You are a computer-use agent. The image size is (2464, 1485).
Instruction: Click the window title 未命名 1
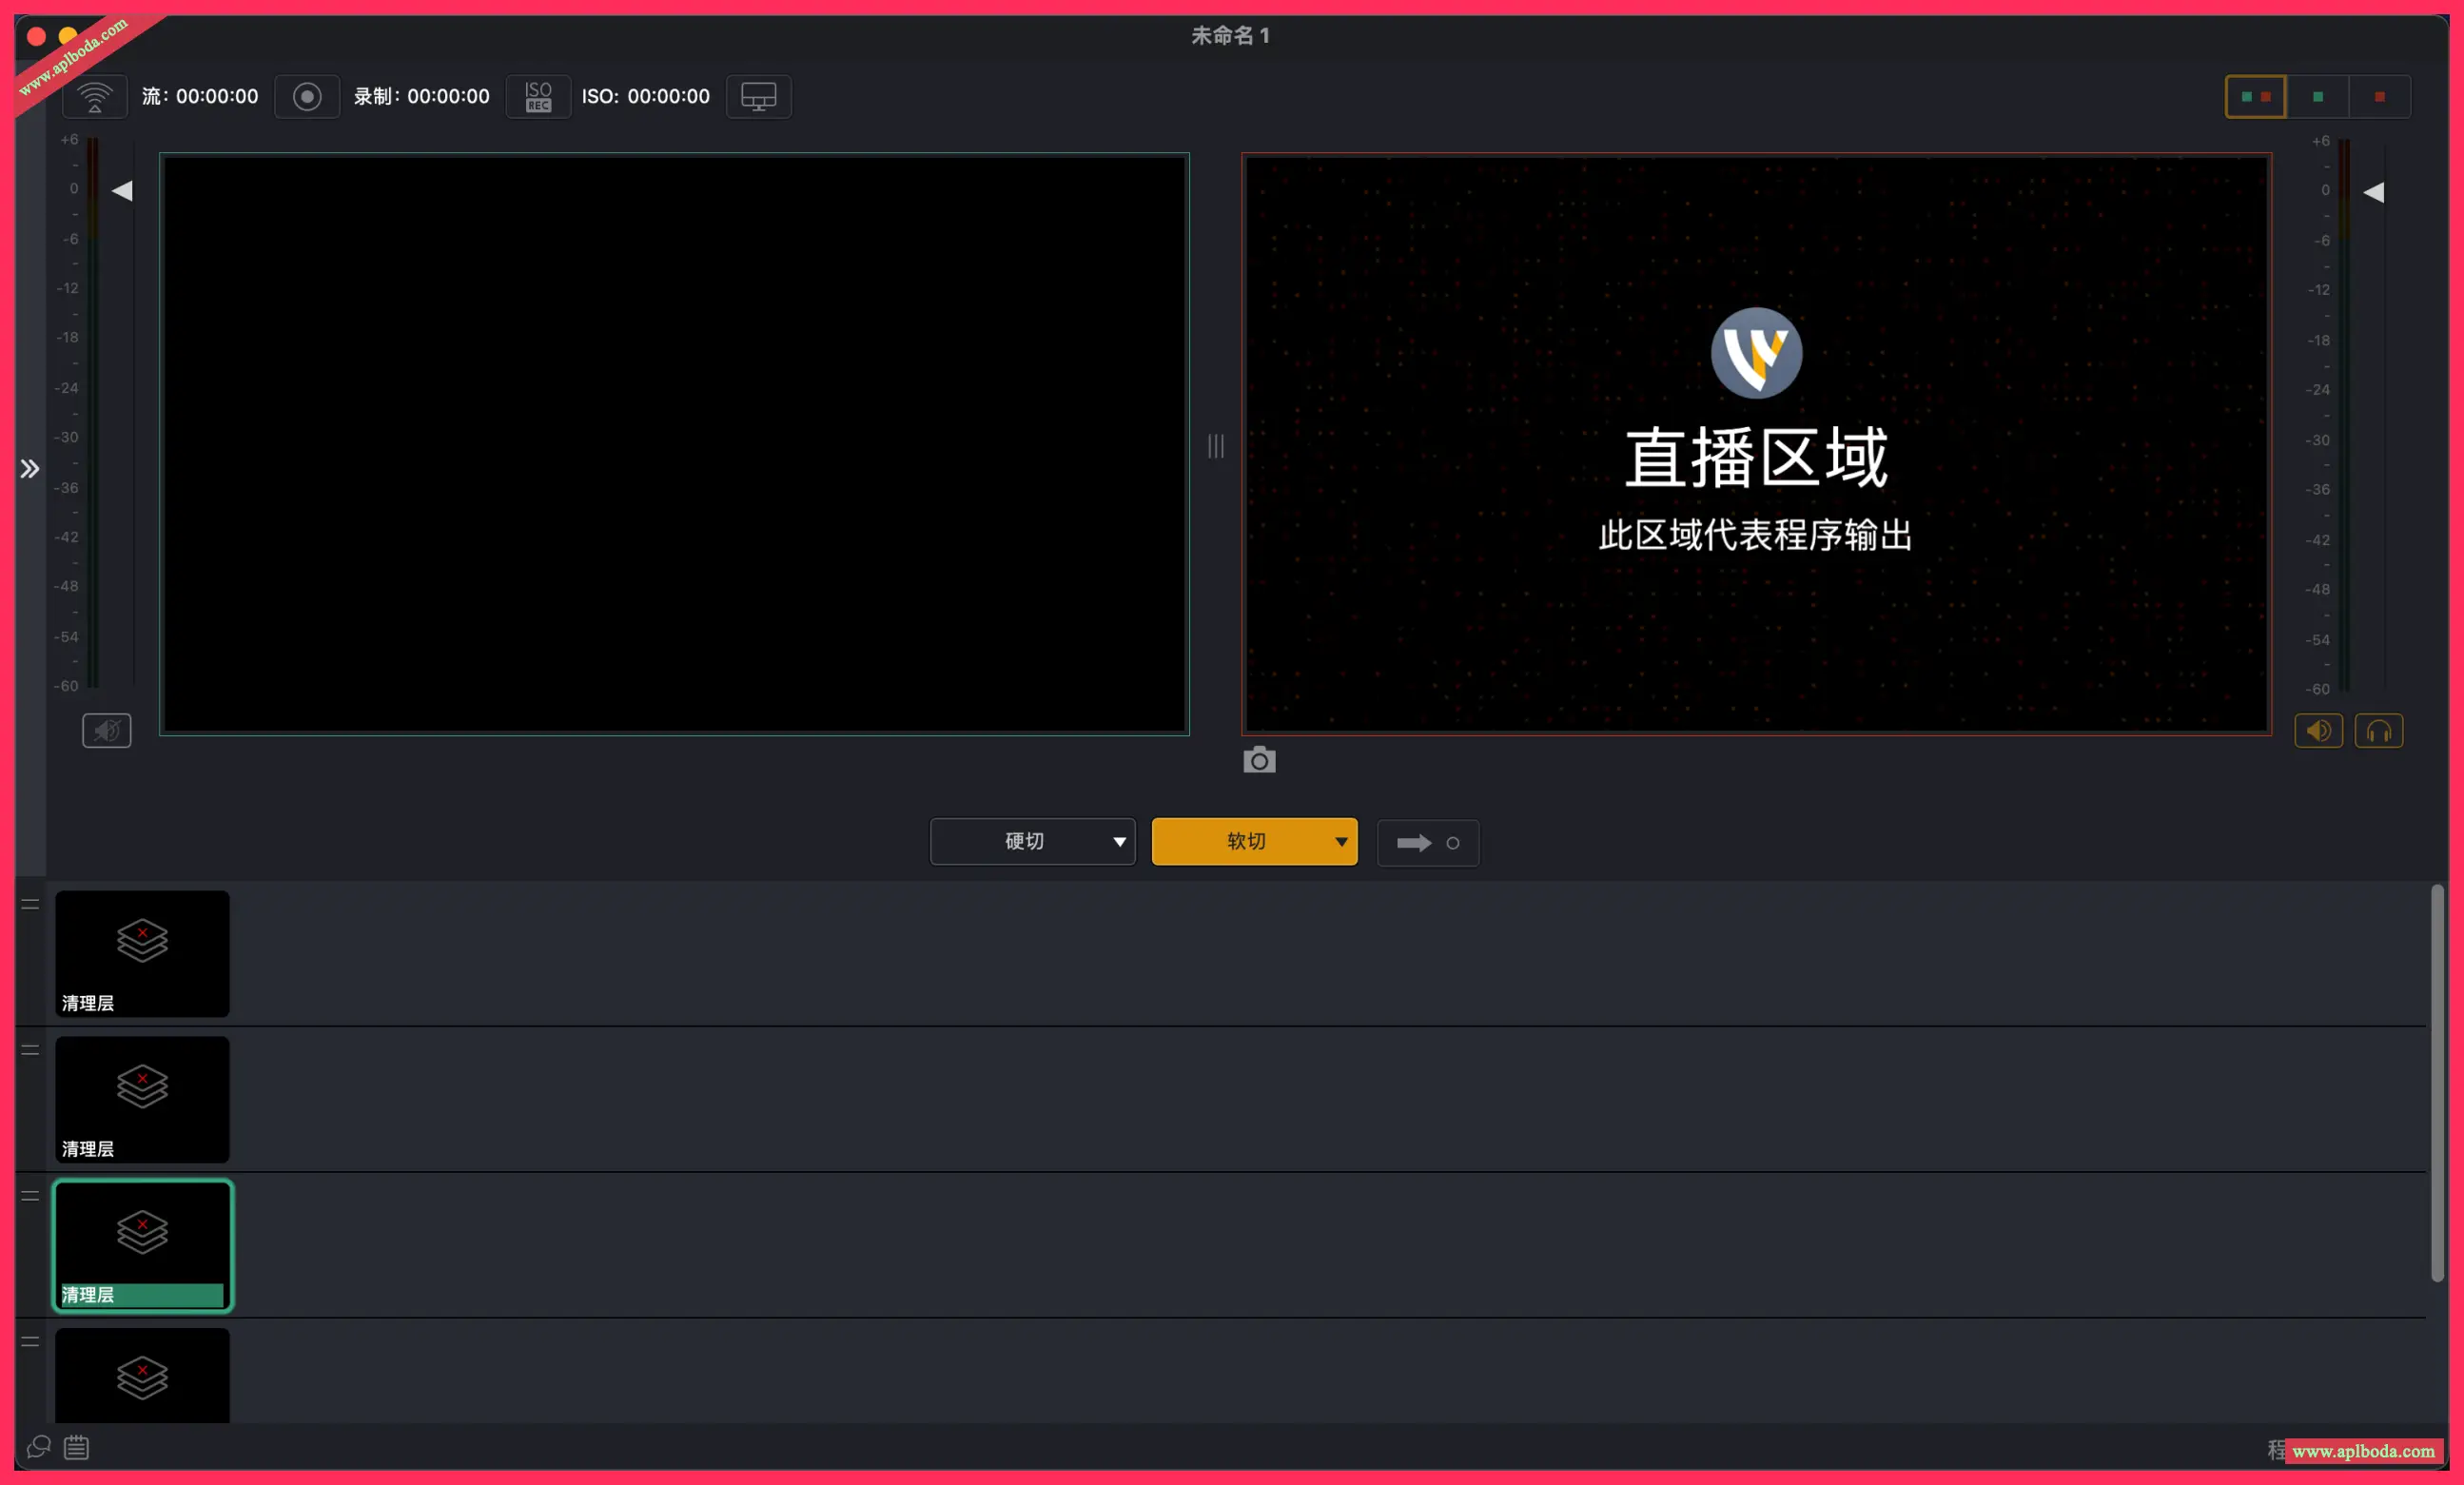1230,36
